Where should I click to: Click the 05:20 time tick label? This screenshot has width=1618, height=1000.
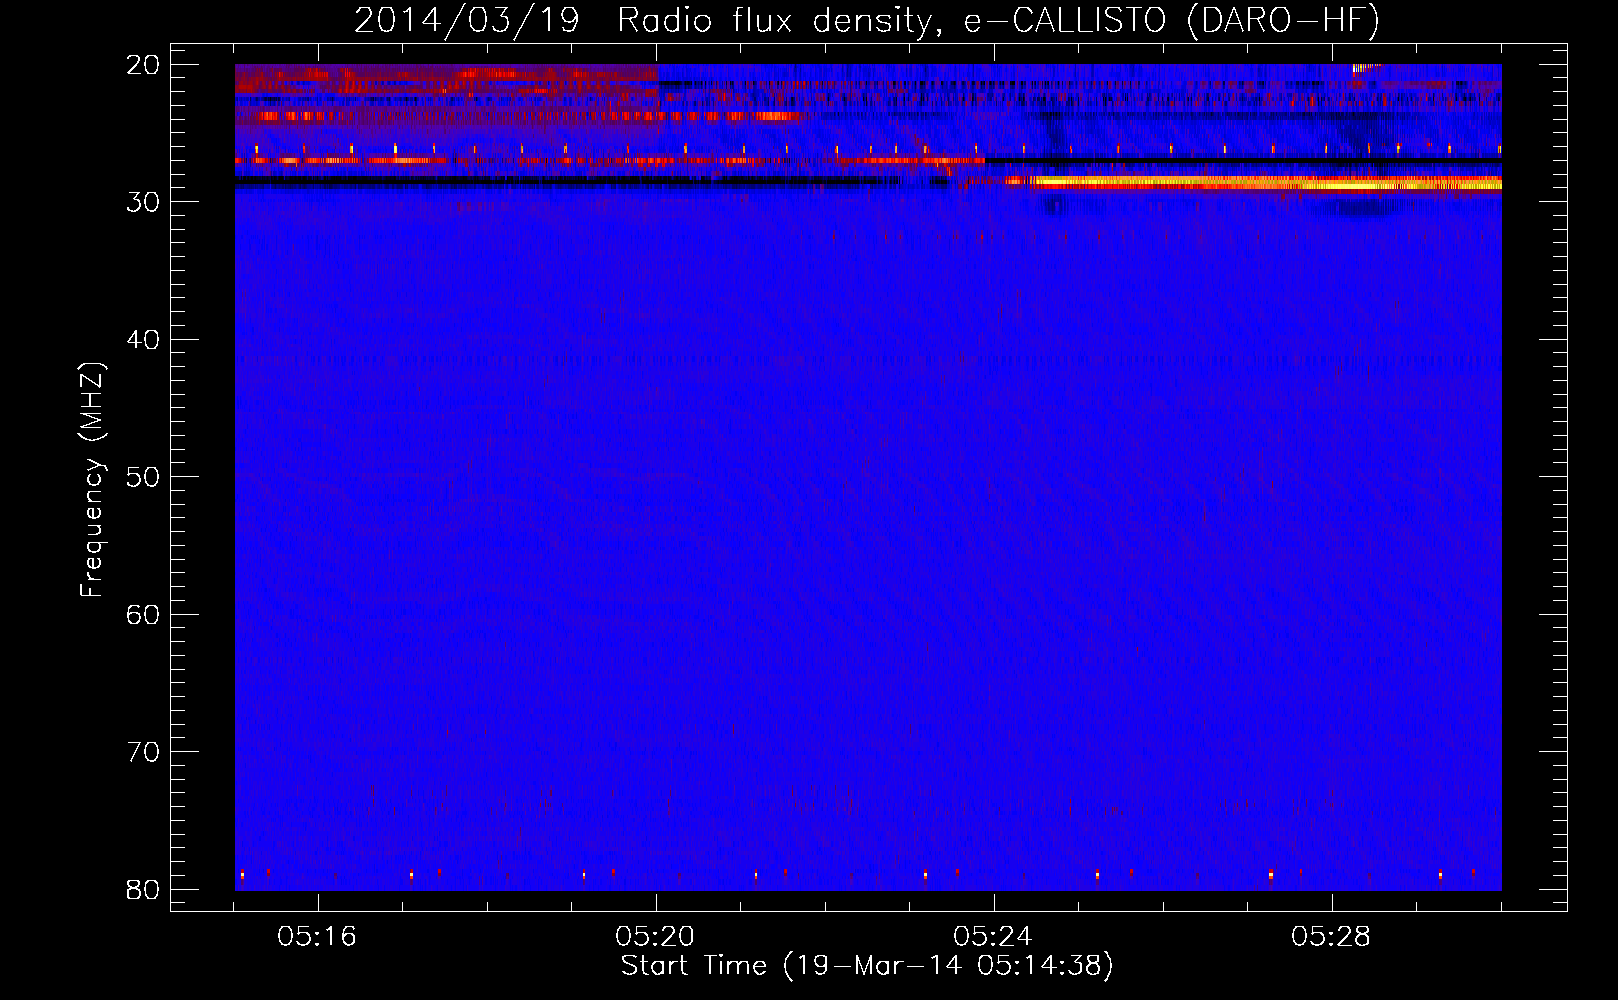655,937
